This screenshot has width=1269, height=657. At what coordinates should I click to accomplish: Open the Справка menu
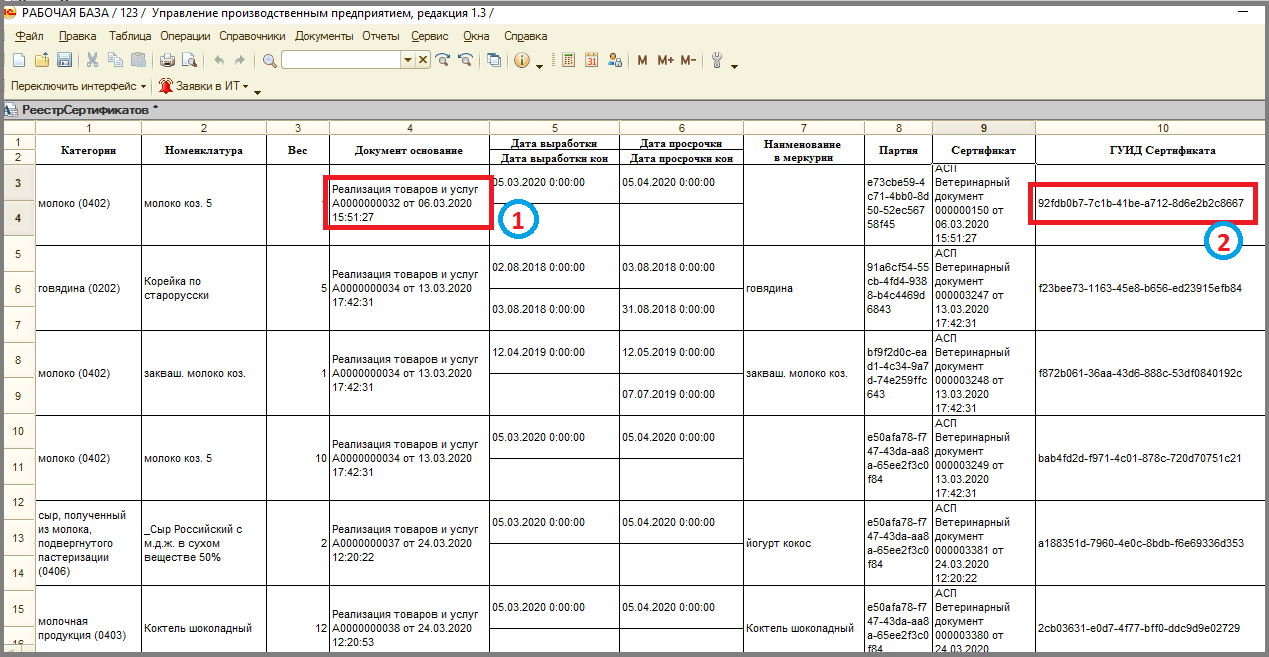tap(526, 36)
